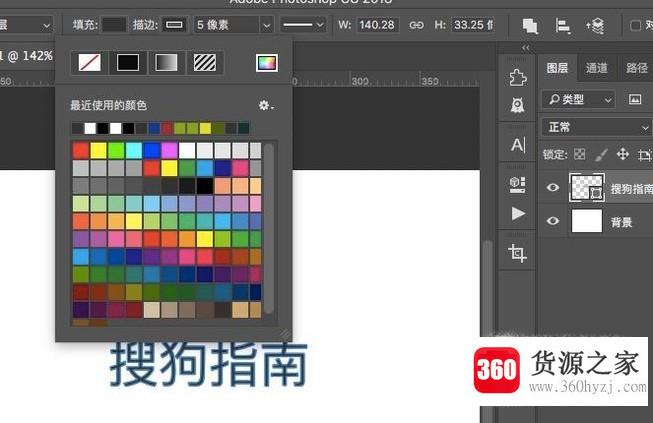
Task: Open the path alignment icon
Action: 562,26
